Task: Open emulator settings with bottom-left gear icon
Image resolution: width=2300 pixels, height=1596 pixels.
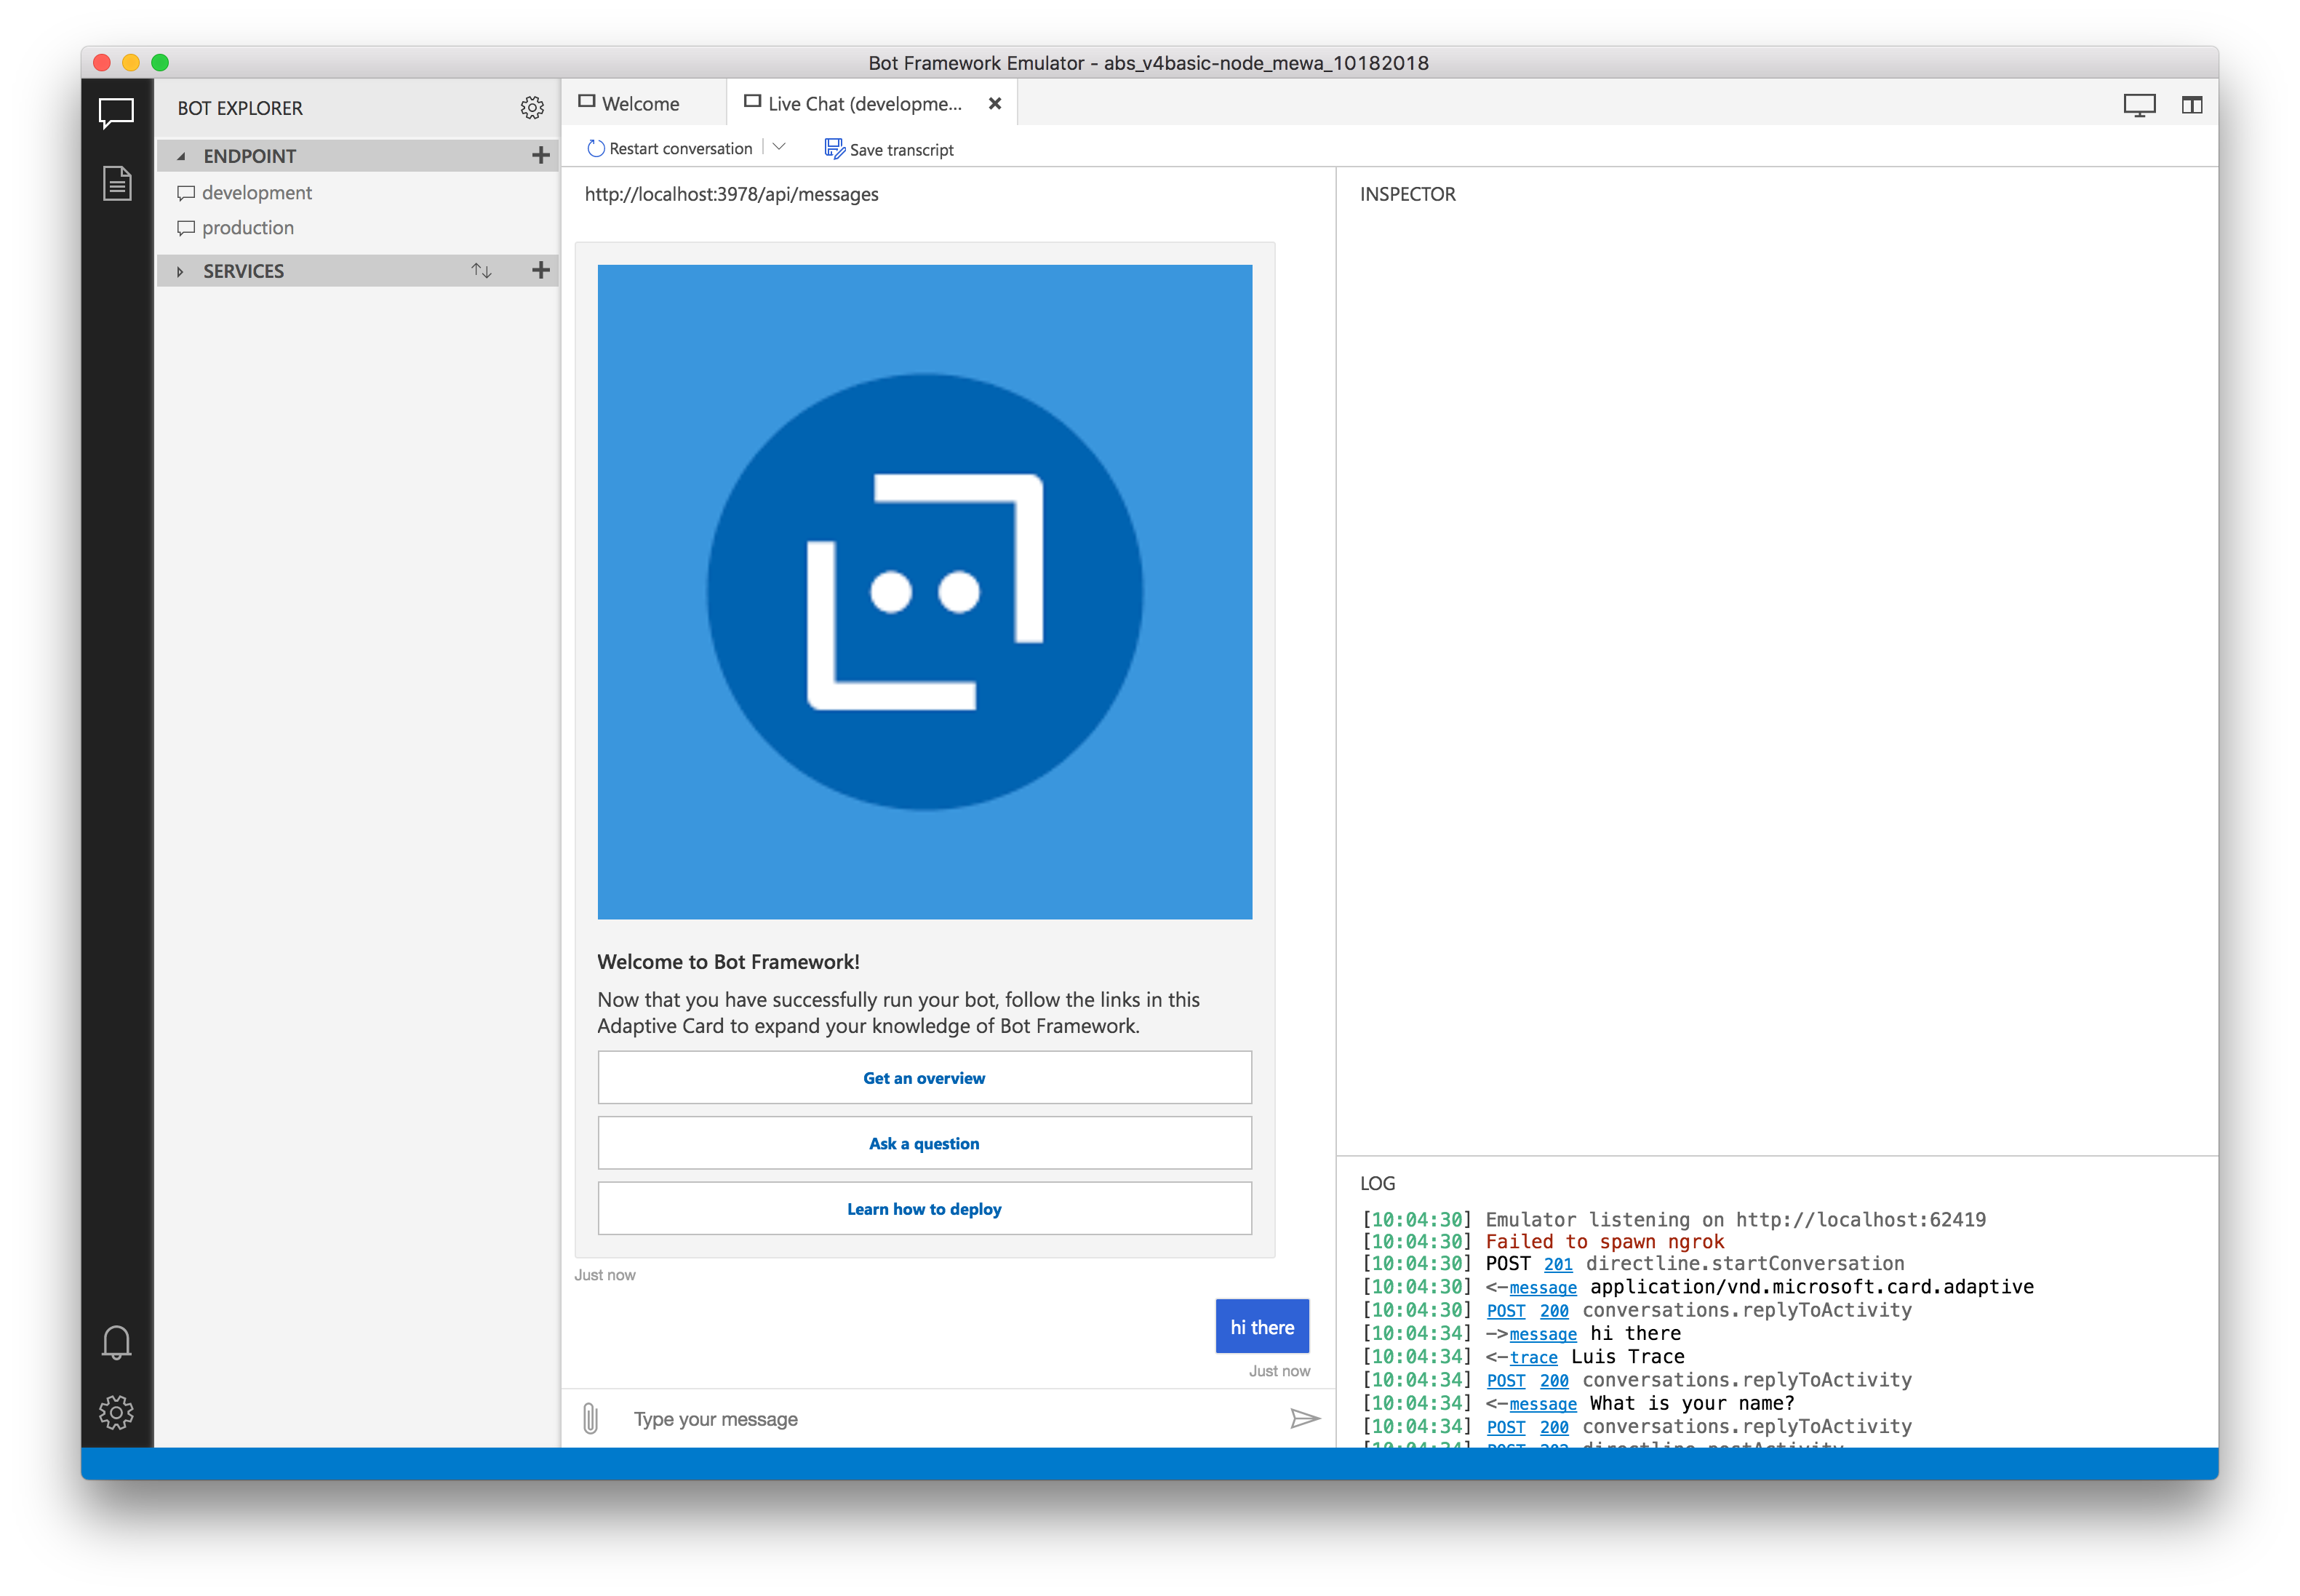Action: (116, 1412)
